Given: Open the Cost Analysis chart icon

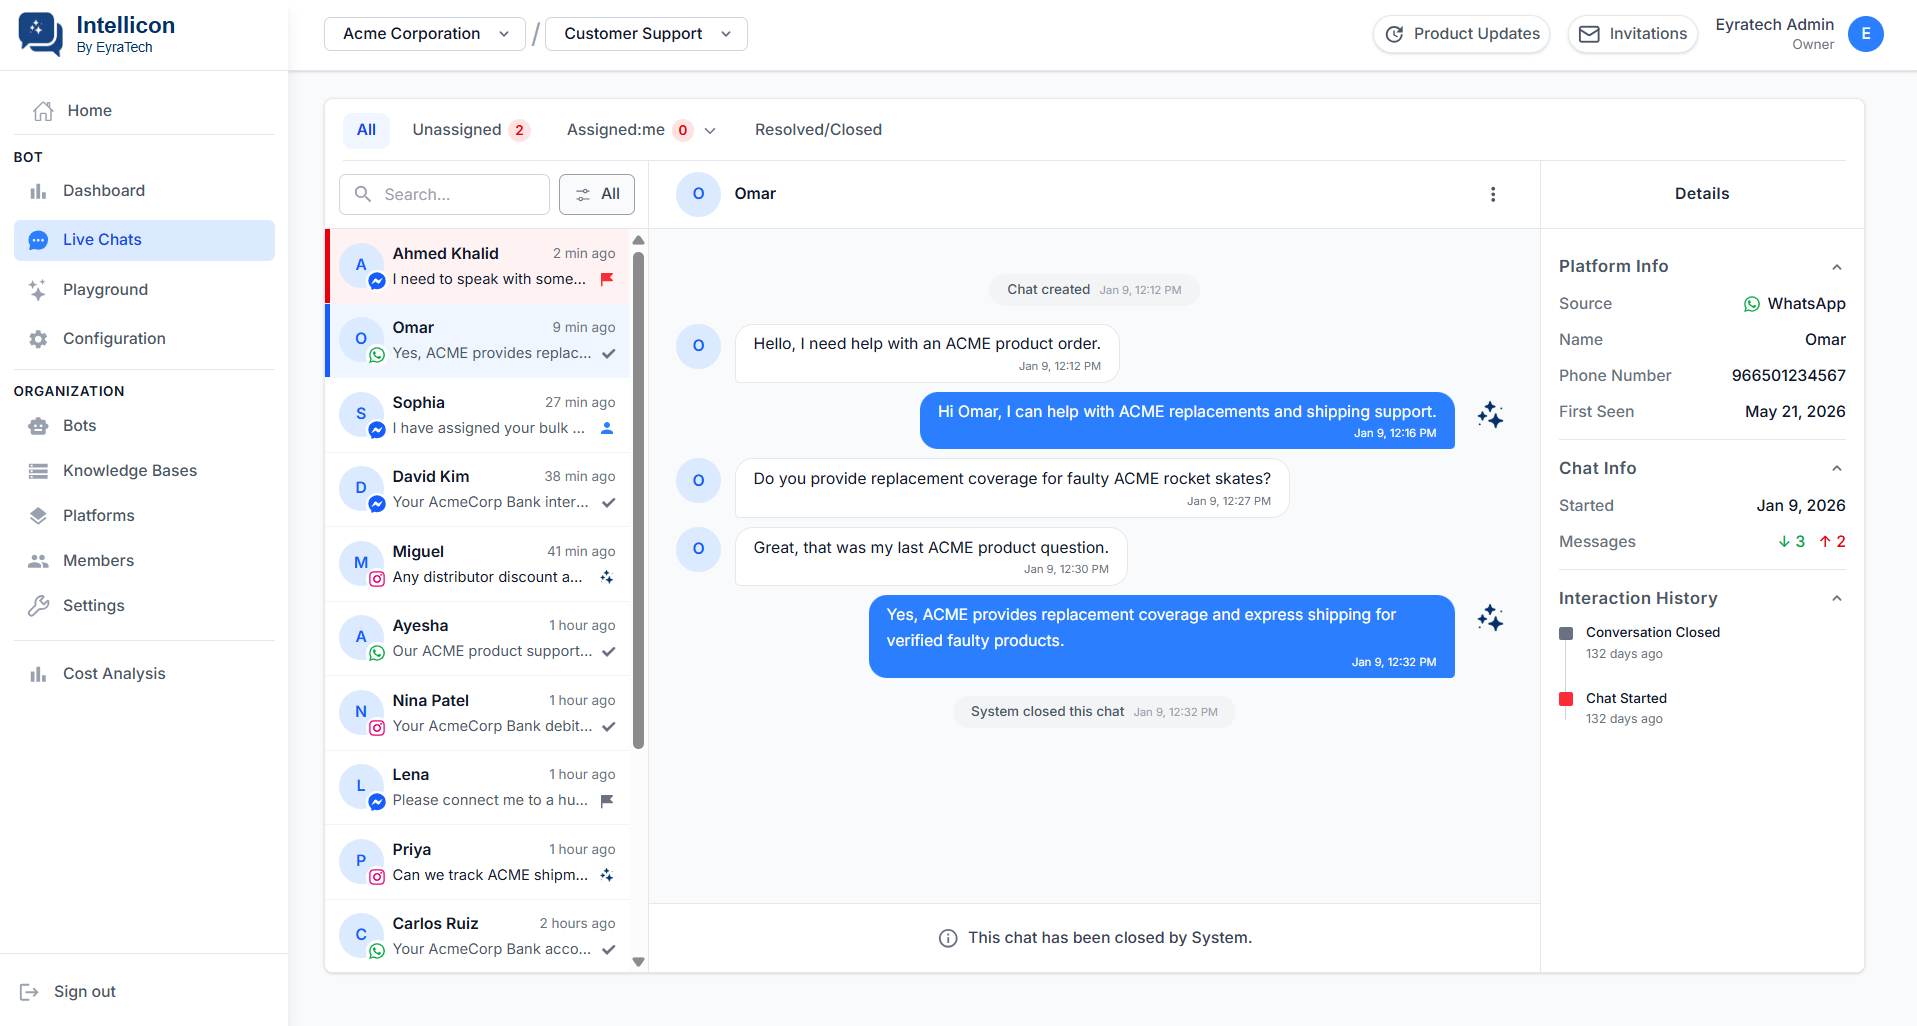Looking at the screenshot, I should [38, 674].
